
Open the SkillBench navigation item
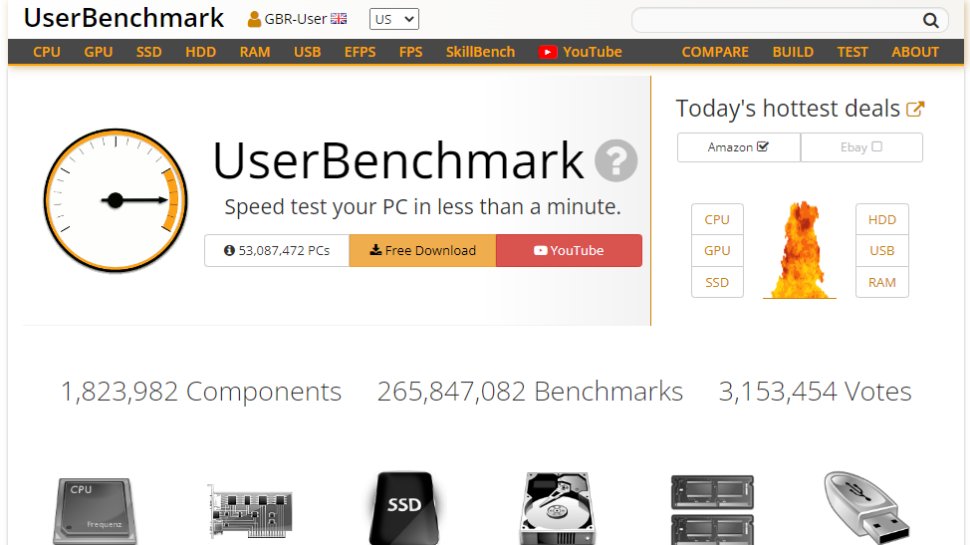[480, 52]
